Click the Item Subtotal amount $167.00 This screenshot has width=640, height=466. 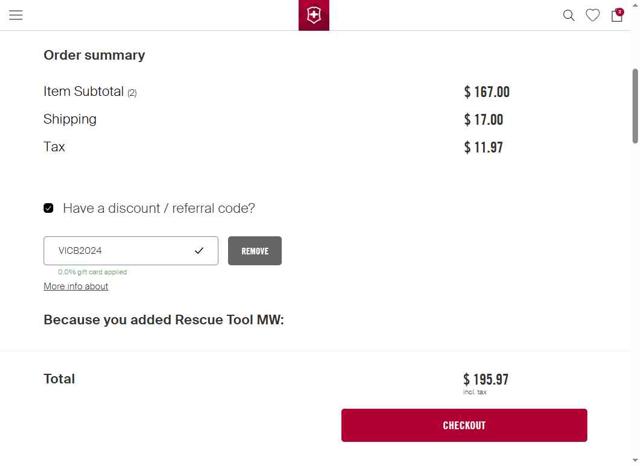[x=487, y=92]
